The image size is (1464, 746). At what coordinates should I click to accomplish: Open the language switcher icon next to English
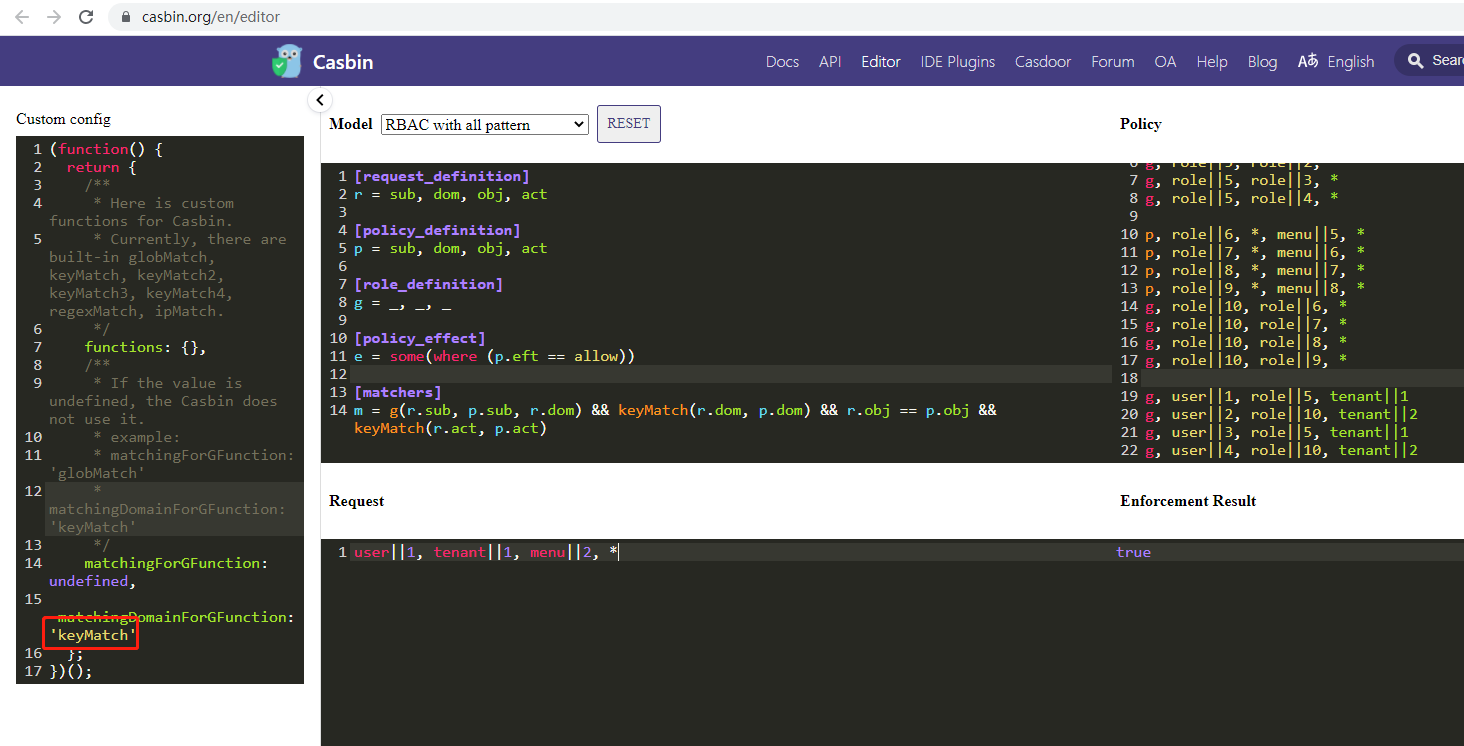[x=1308, y=61]
